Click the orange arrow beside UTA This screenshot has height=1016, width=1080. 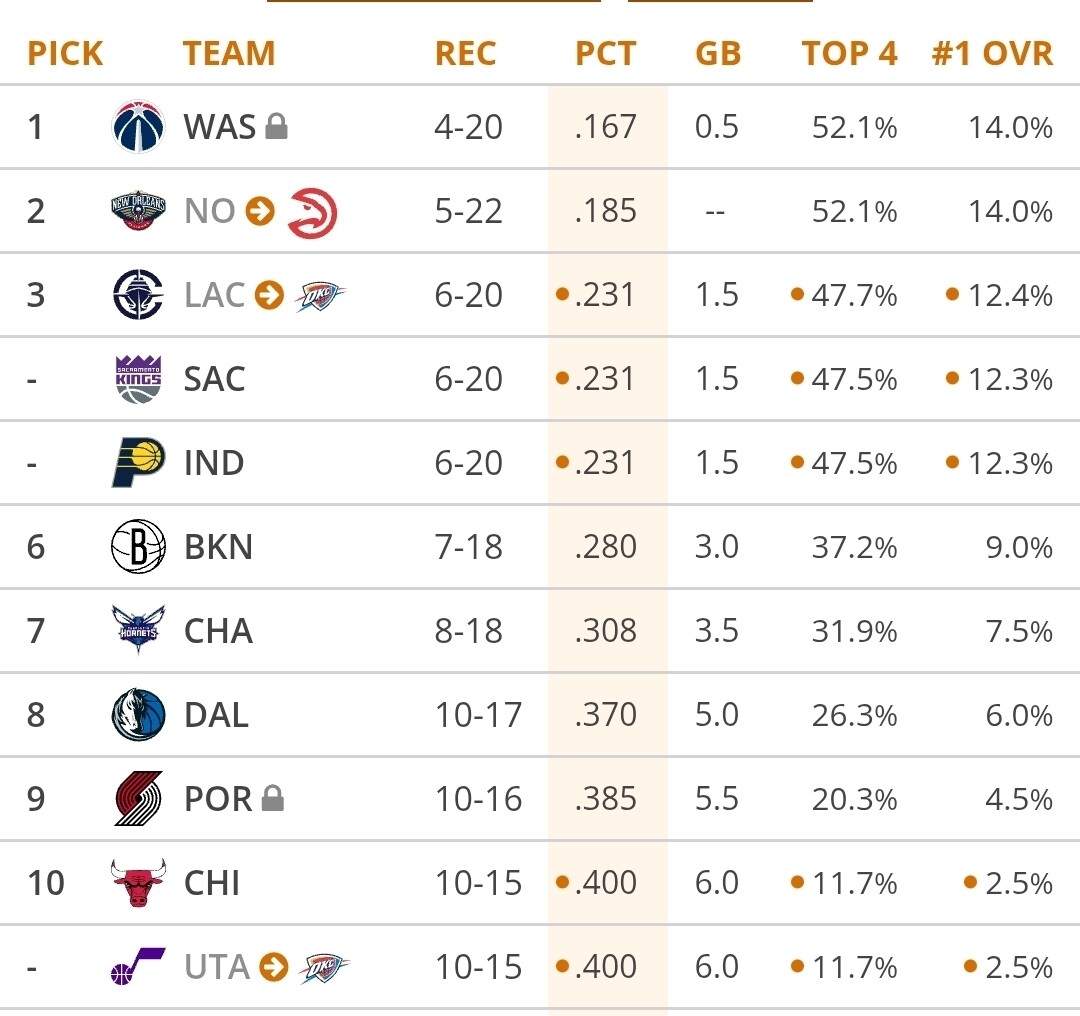(274, 967)
